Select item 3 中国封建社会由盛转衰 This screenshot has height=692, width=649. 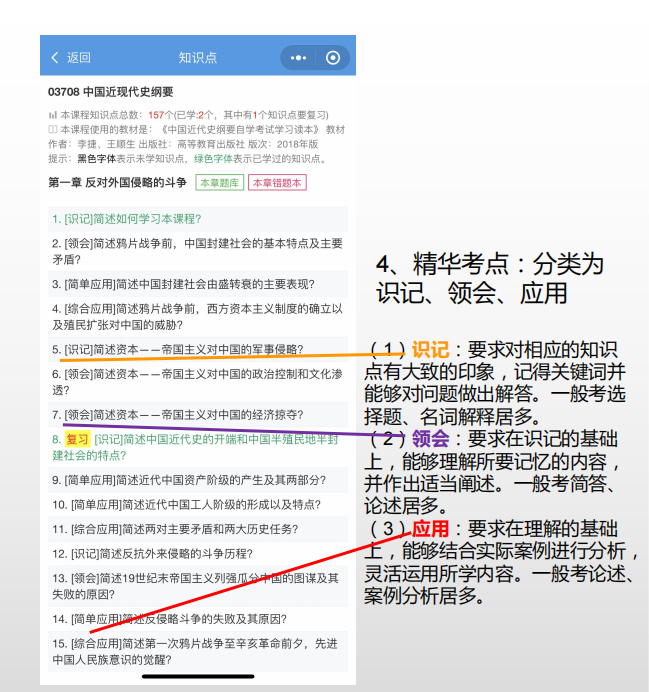tap(198, 284)
